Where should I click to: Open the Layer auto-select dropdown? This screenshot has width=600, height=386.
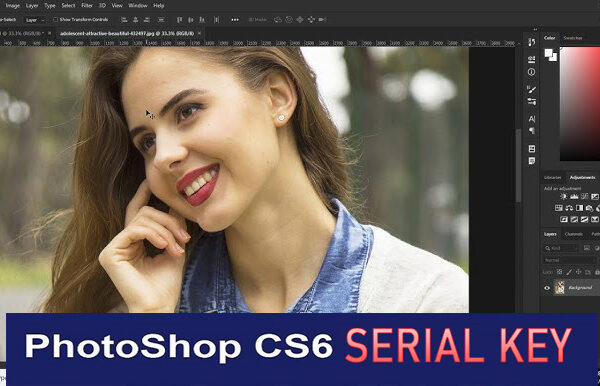tap(34, 20)
